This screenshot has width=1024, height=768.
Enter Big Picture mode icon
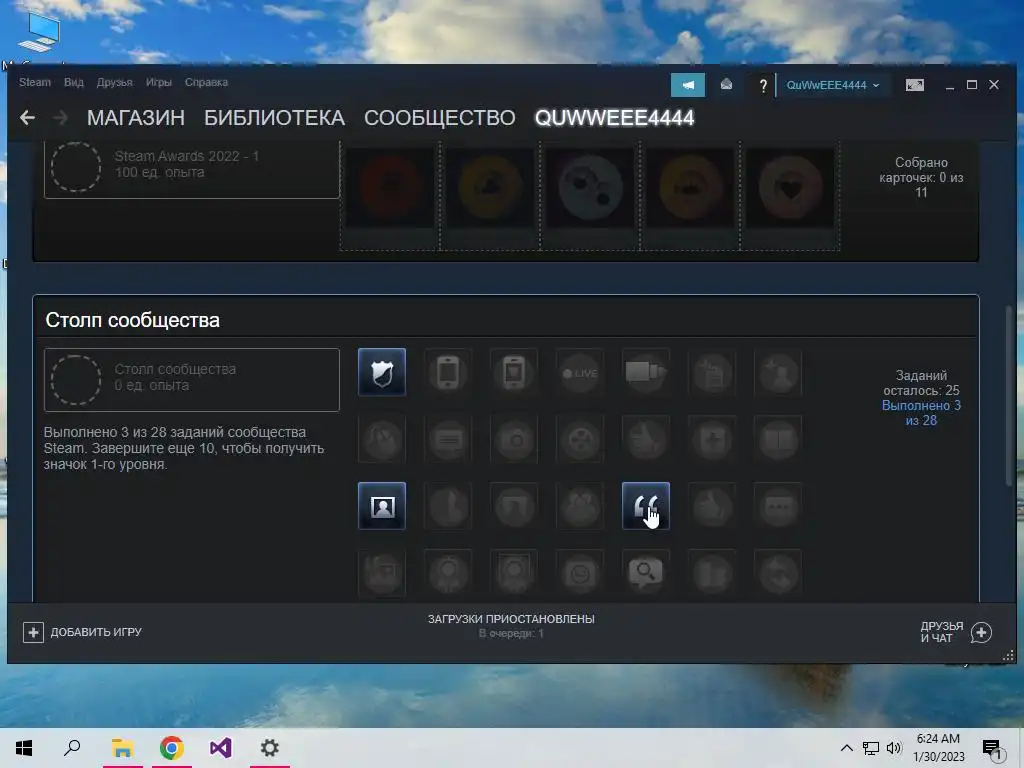click(914, 85)
